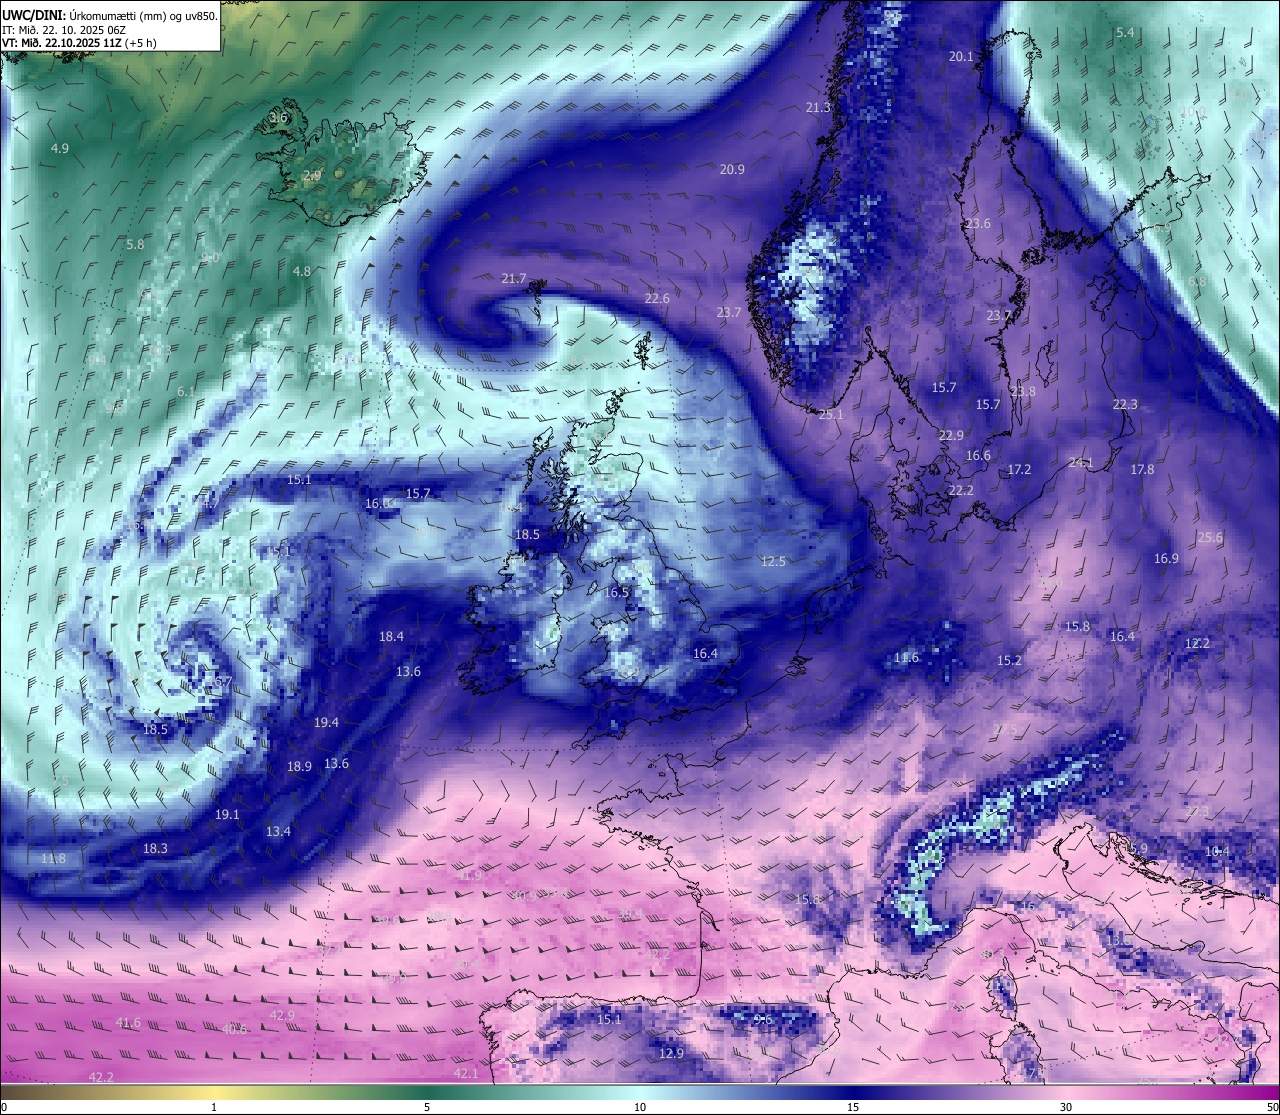
Task: Click the 50 tick label on the color scale
Action: [1272, 1107]
